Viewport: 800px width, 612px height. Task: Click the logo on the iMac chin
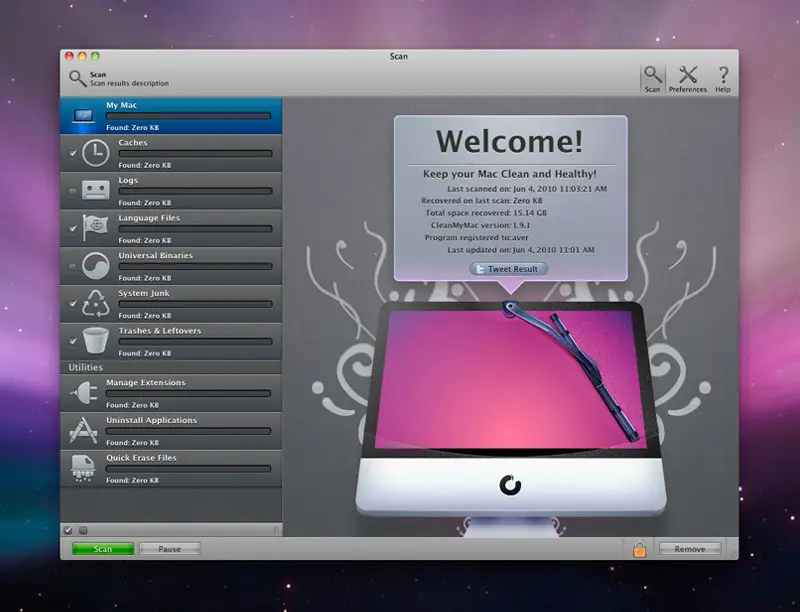coord(510,485)
